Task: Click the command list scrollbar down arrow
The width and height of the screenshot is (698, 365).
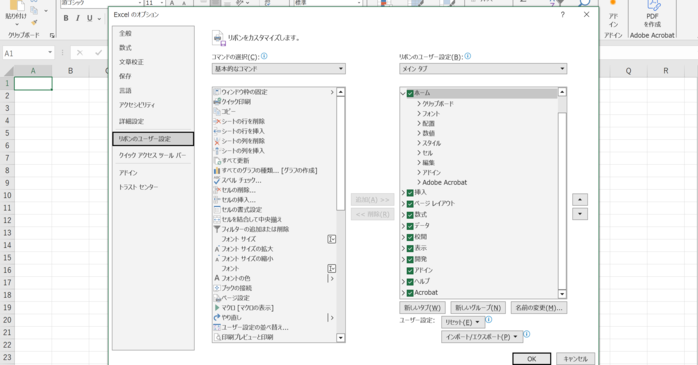Action: click(341, 338)
